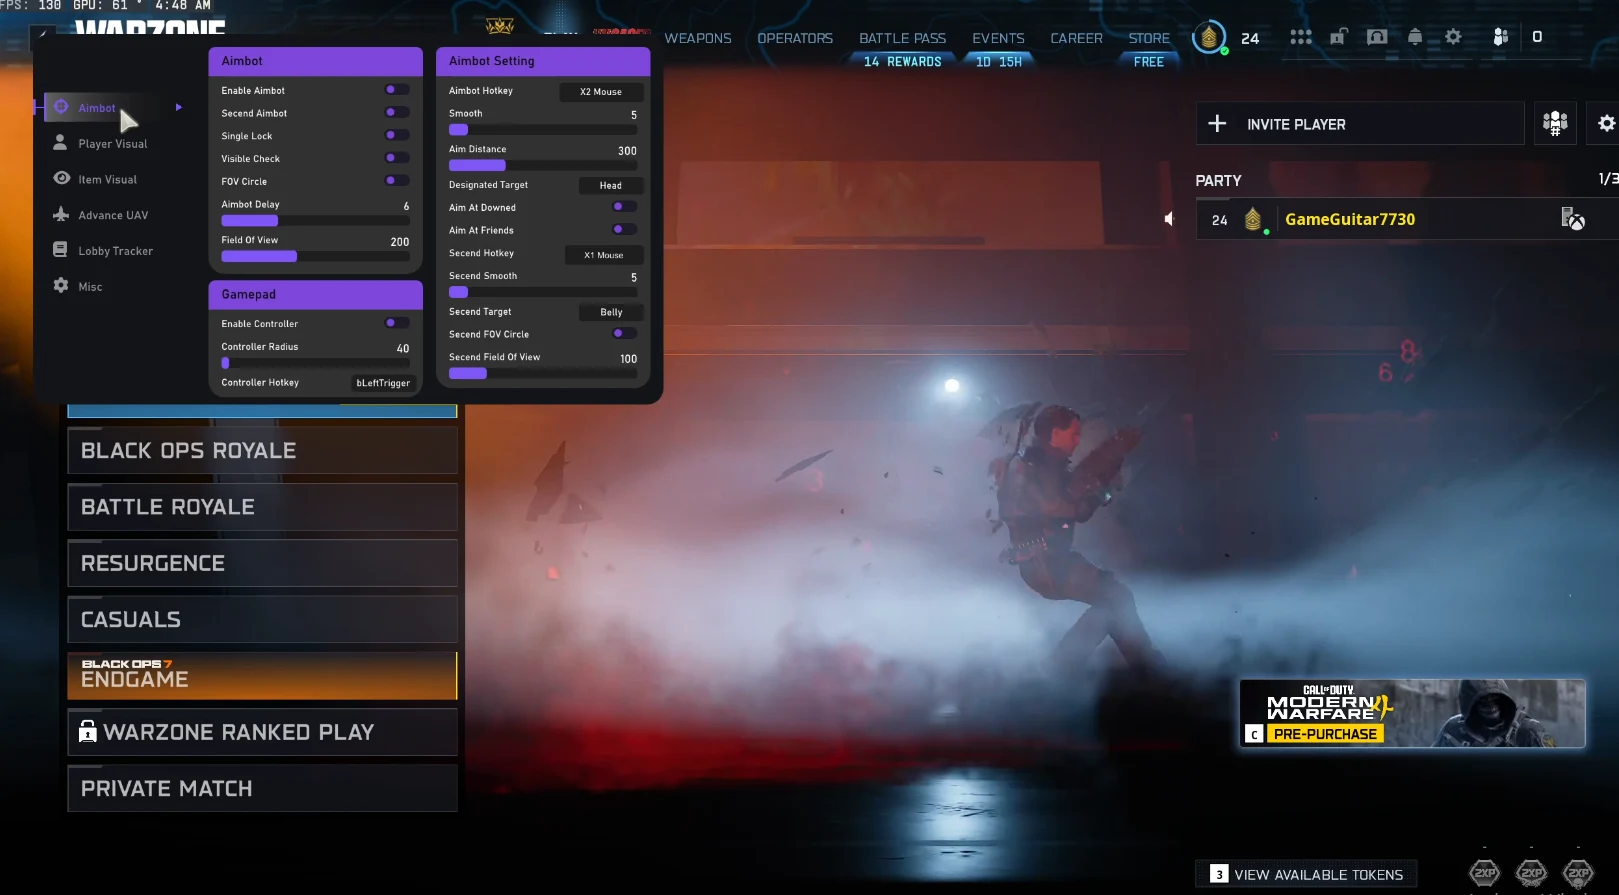The height and width of the screenshot is (895, 1619).
Task: Open the grid menu icon in top bar
Action: (1301, 37)
